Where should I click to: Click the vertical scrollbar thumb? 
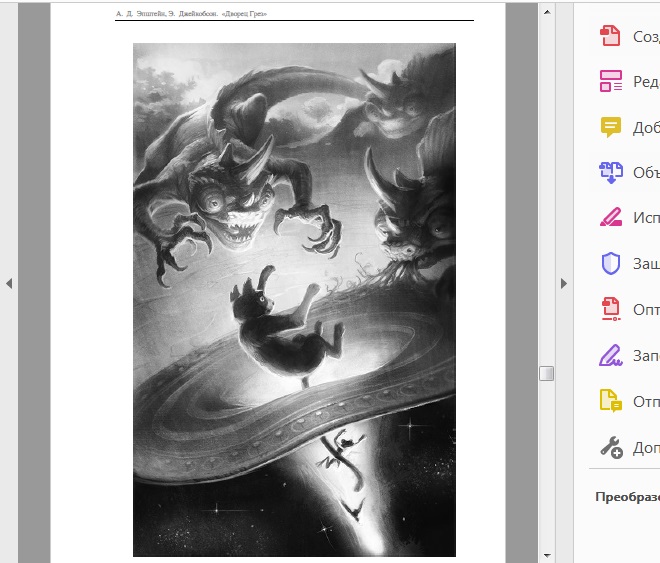tap(546, 373)
